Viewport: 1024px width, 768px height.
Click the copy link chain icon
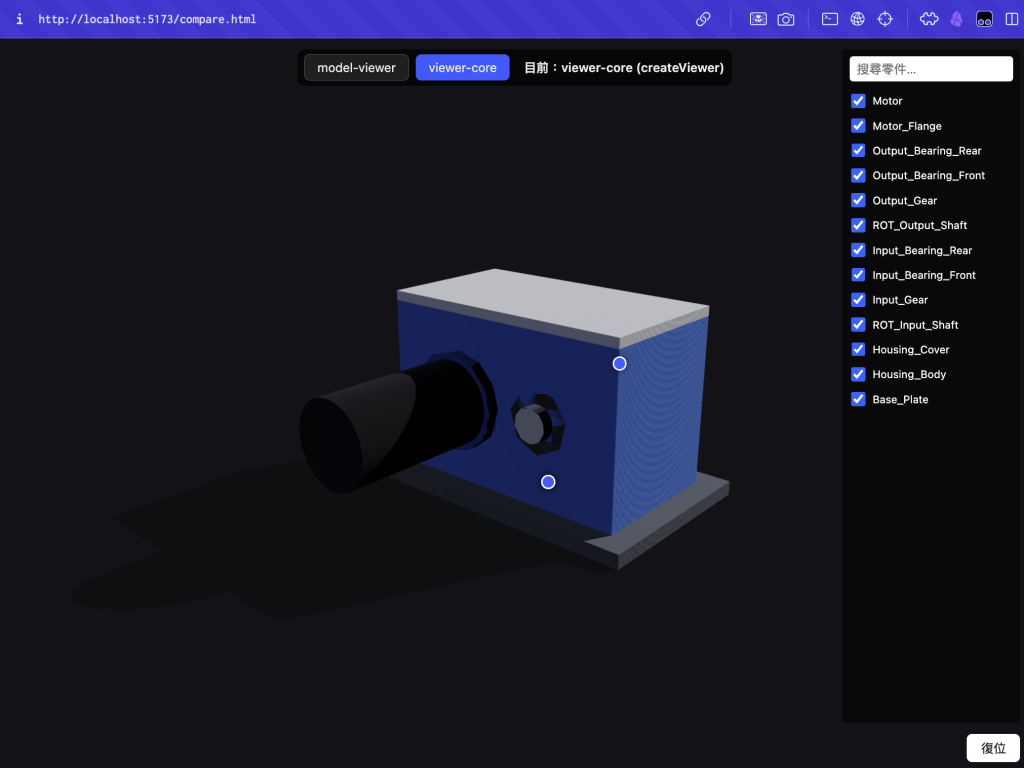click(x=703, y=19)
